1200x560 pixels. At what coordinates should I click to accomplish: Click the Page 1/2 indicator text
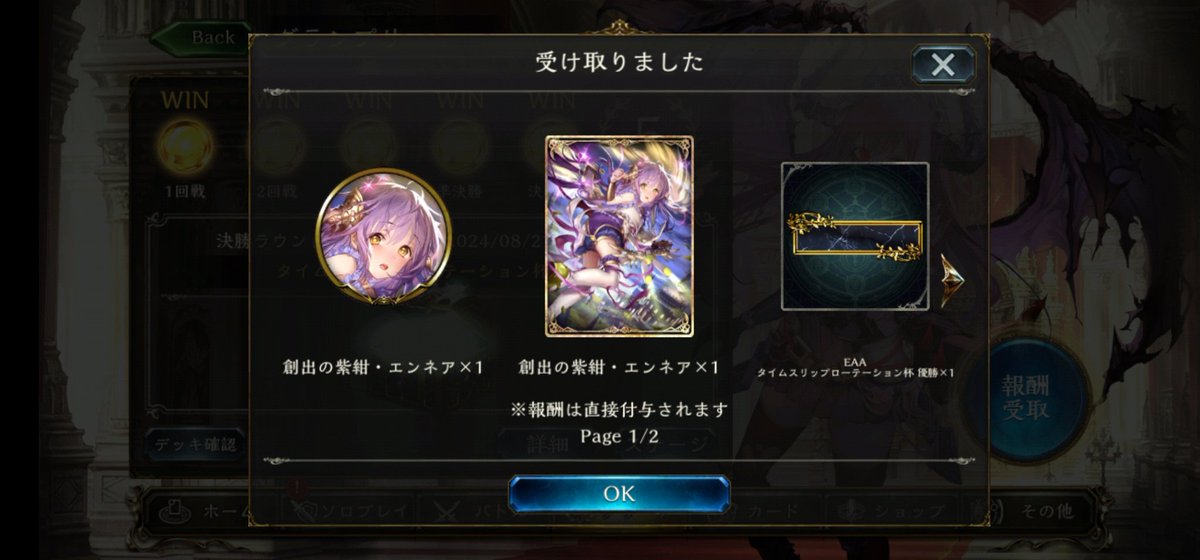[x=618, y=437]
